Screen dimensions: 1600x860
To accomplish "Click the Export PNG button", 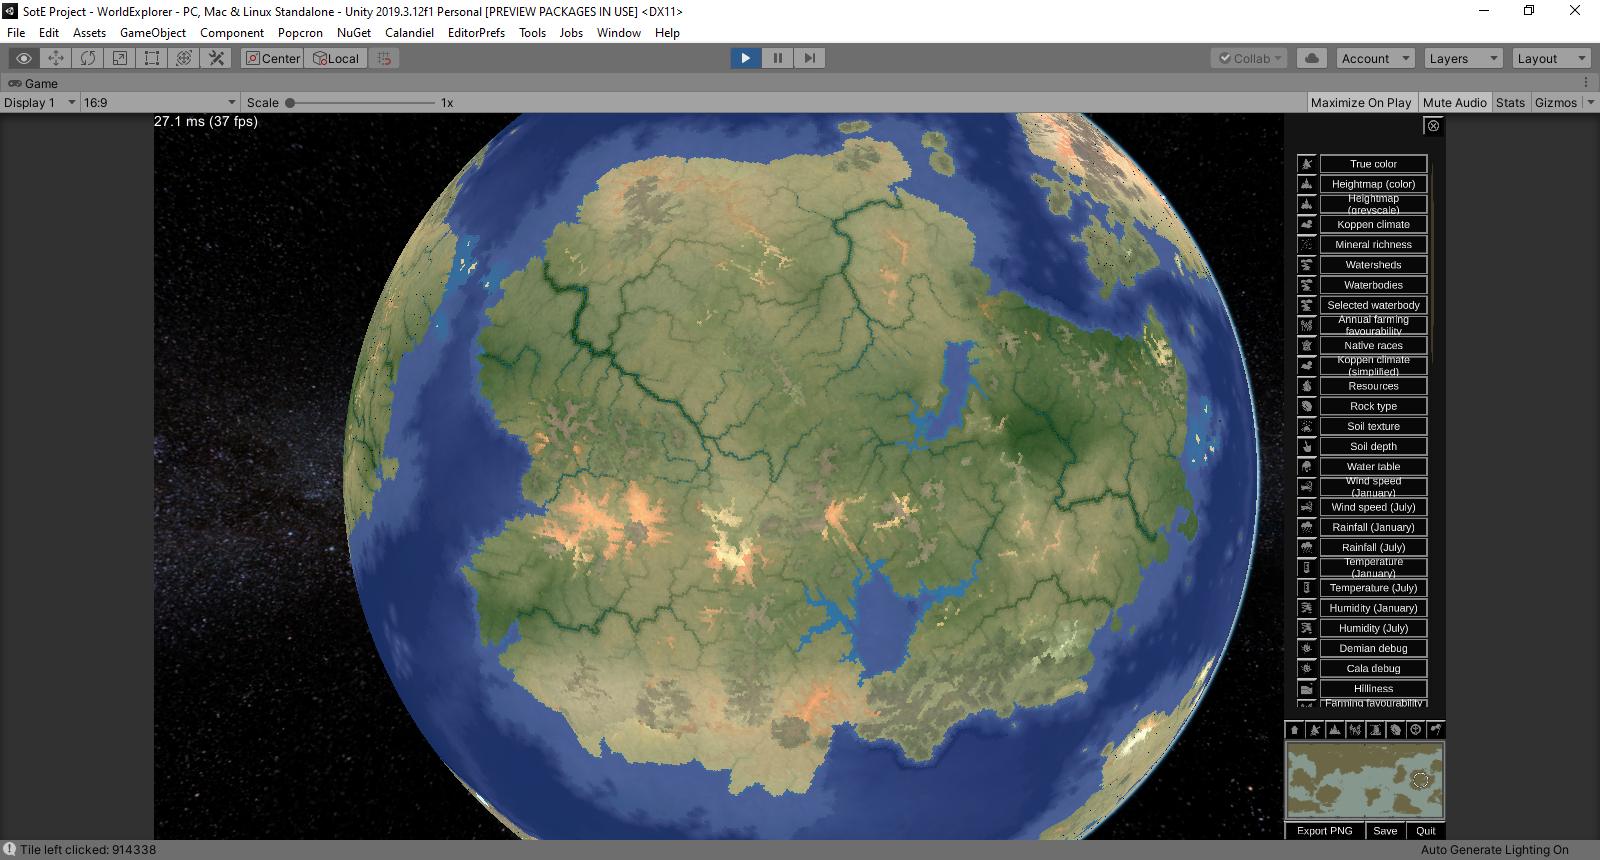I will click(x=1324, y=831).
